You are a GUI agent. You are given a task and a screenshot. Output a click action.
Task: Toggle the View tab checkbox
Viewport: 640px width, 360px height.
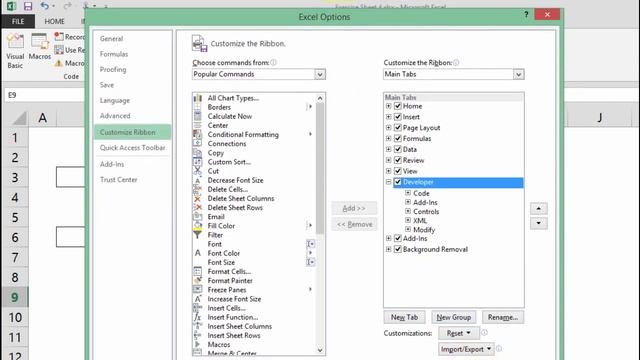tap(398, 171)
